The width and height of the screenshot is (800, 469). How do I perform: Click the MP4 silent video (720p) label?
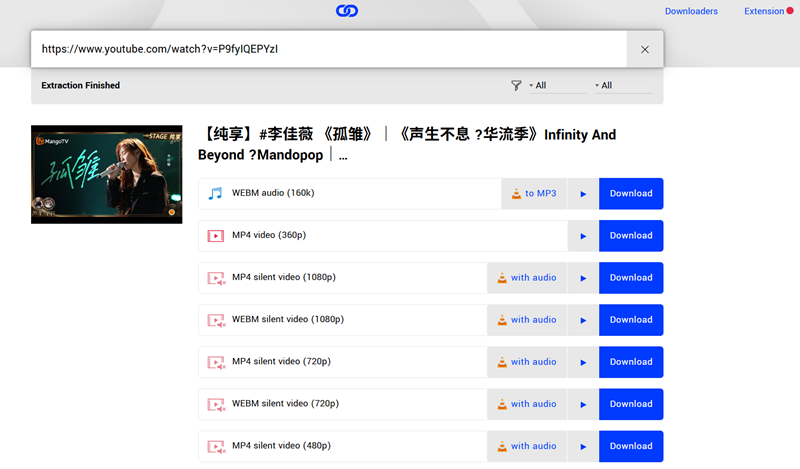click(281, 361)
